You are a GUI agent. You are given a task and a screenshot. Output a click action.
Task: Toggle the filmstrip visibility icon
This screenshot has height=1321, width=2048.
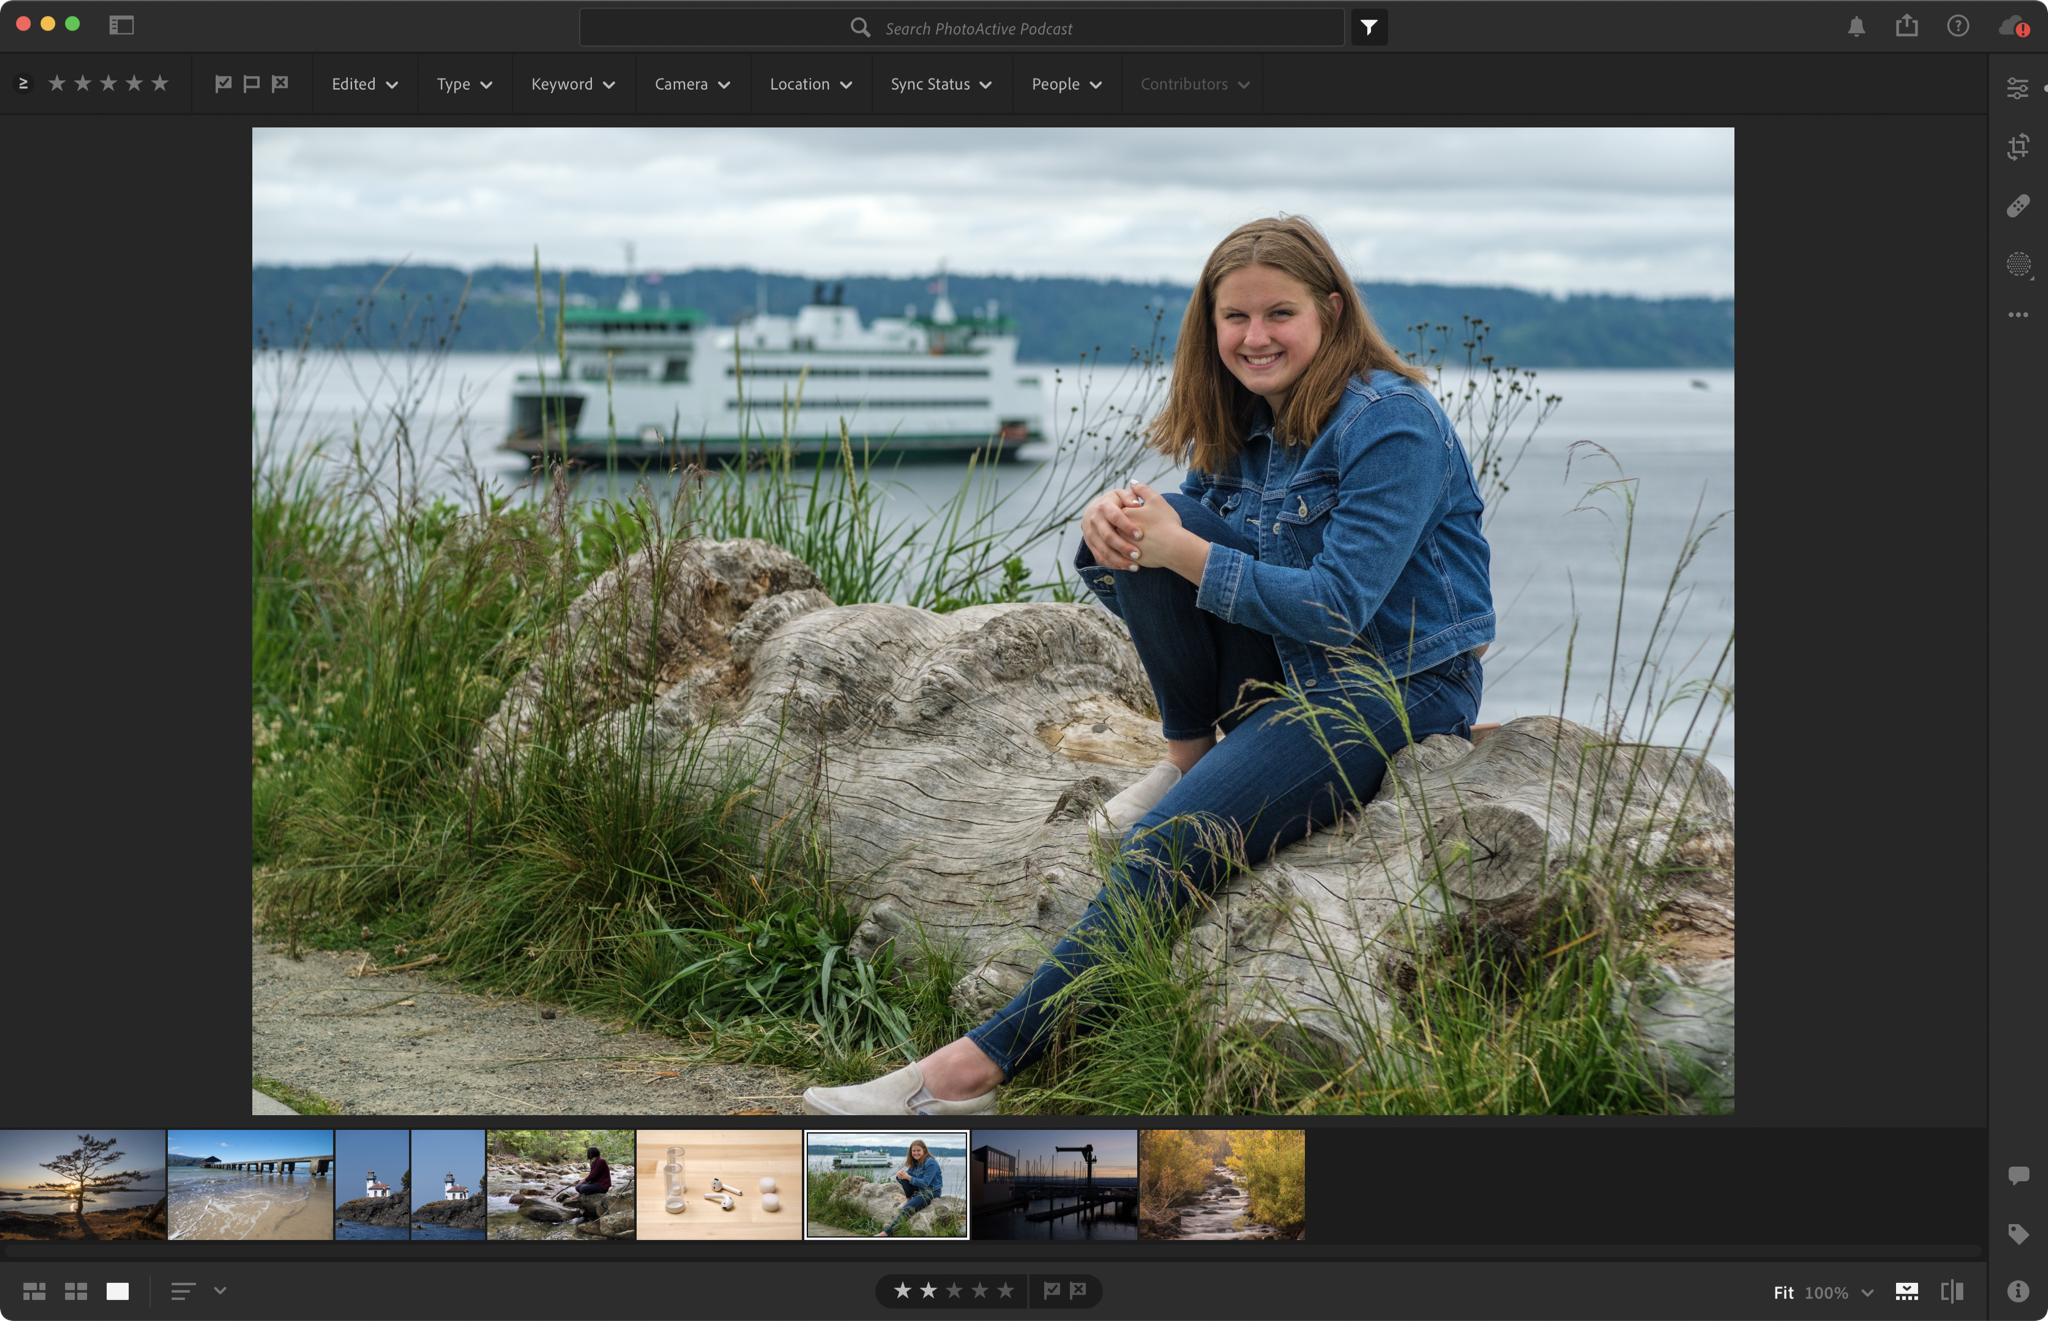pos(1907,1291)
